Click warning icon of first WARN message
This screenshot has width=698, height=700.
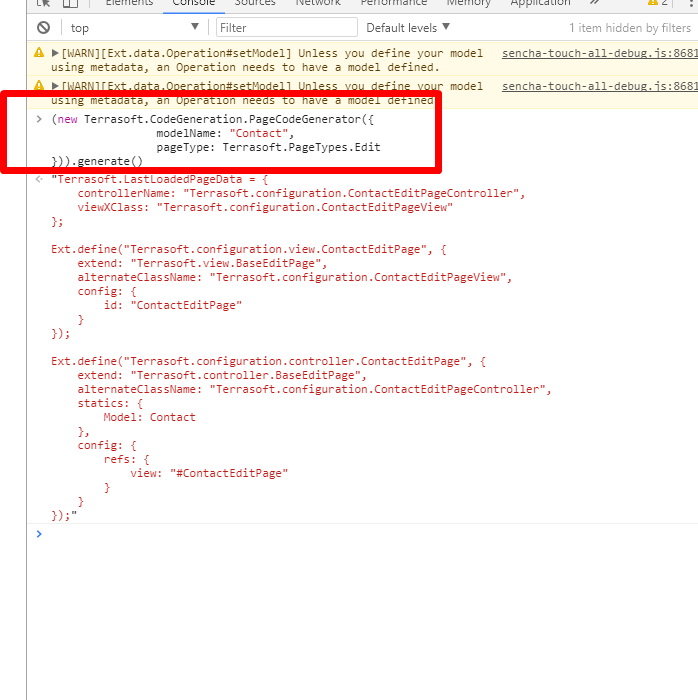click(39, 53)
